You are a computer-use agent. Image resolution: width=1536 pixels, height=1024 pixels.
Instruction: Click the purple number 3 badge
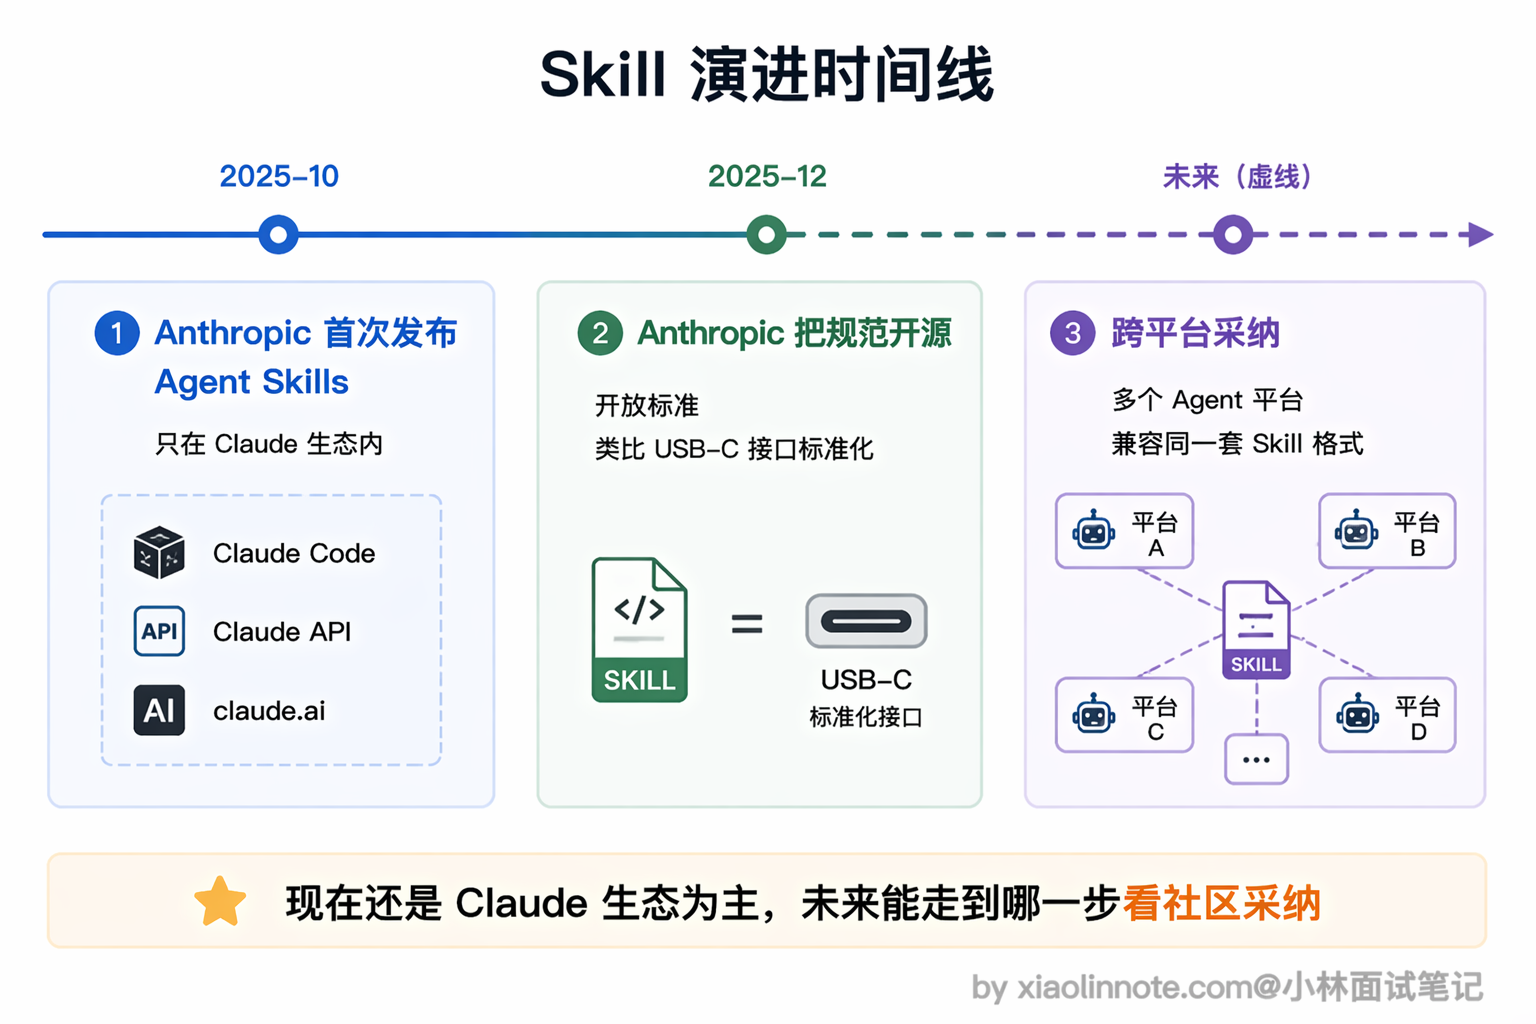click(1073, 333)
